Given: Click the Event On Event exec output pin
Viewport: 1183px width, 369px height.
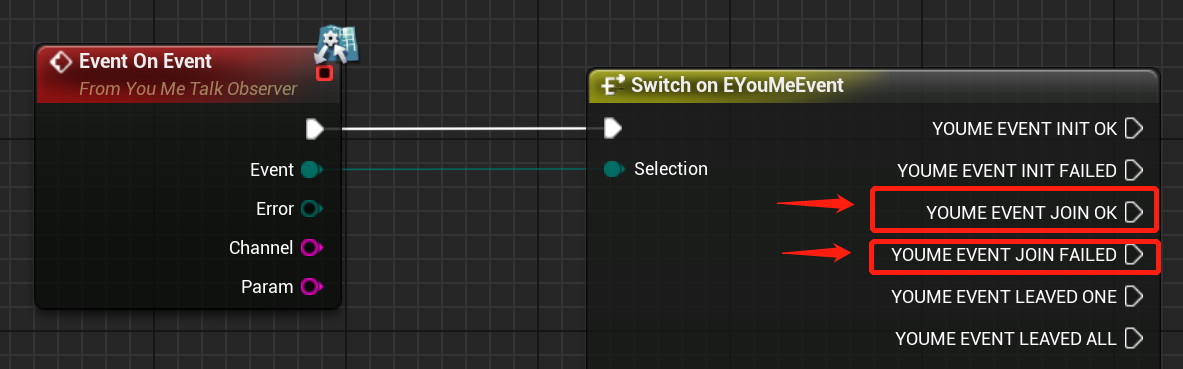Looking at the screenshot, I should [315, 129].
